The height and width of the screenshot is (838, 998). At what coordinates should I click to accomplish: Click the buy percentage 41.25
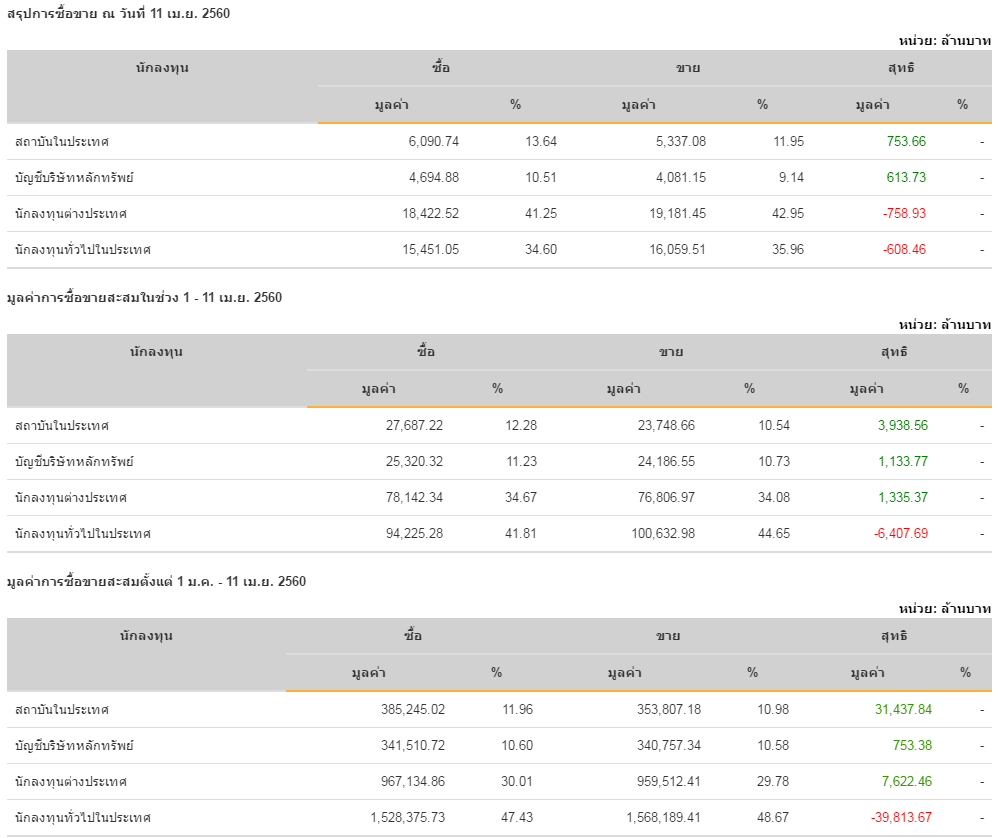pos(541,213)
